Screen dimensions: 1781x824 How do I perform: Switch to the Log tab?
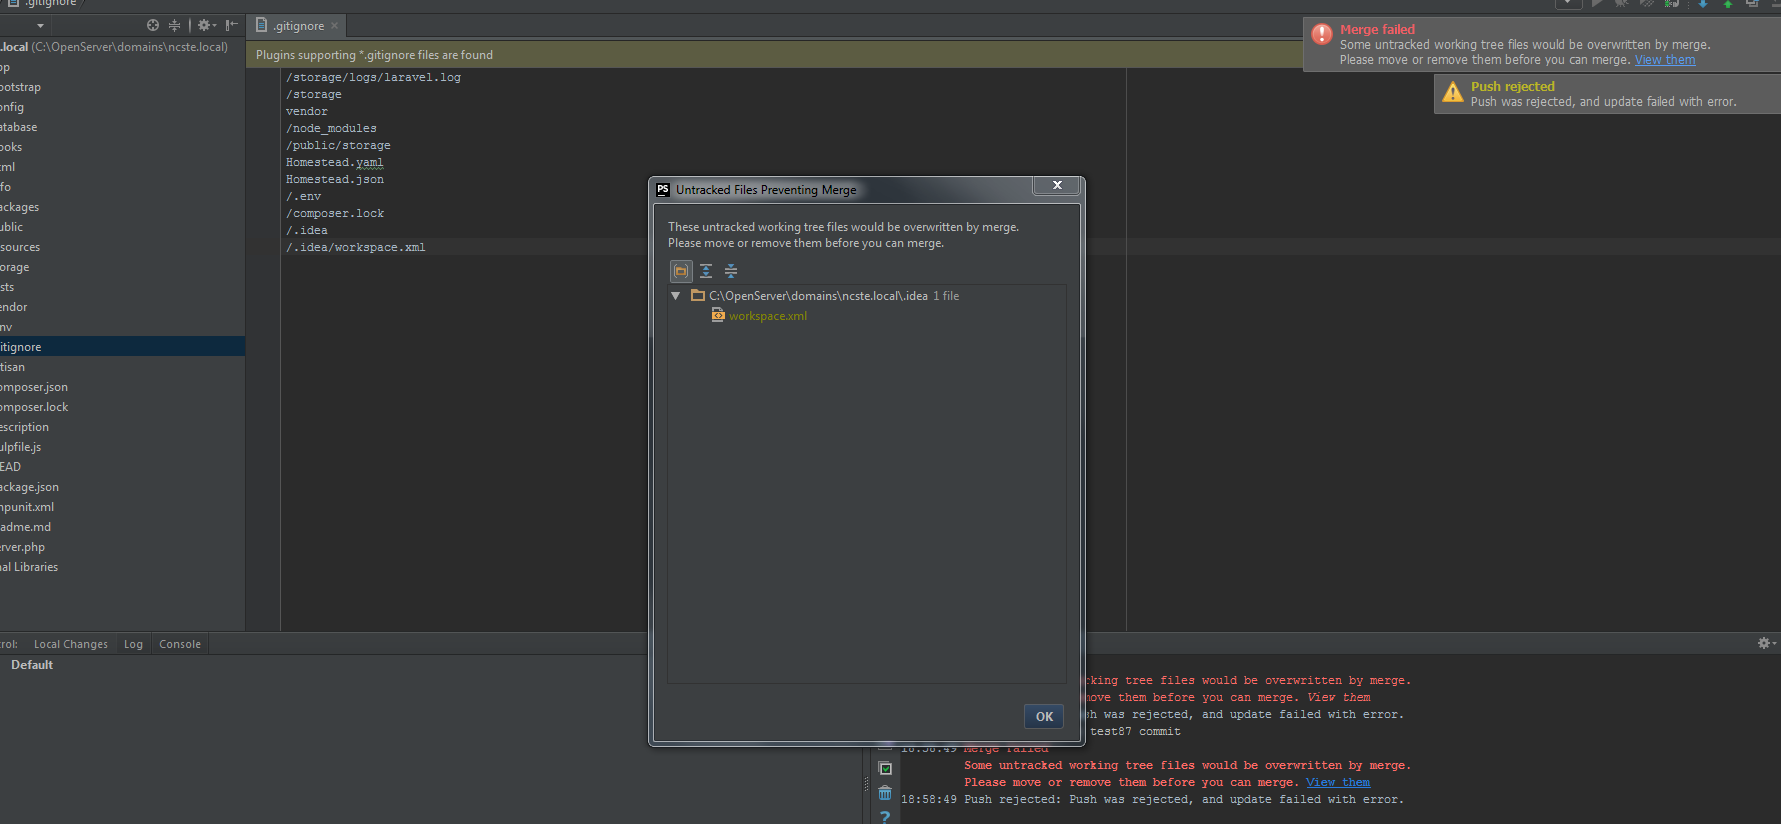(x=133, y=644)
